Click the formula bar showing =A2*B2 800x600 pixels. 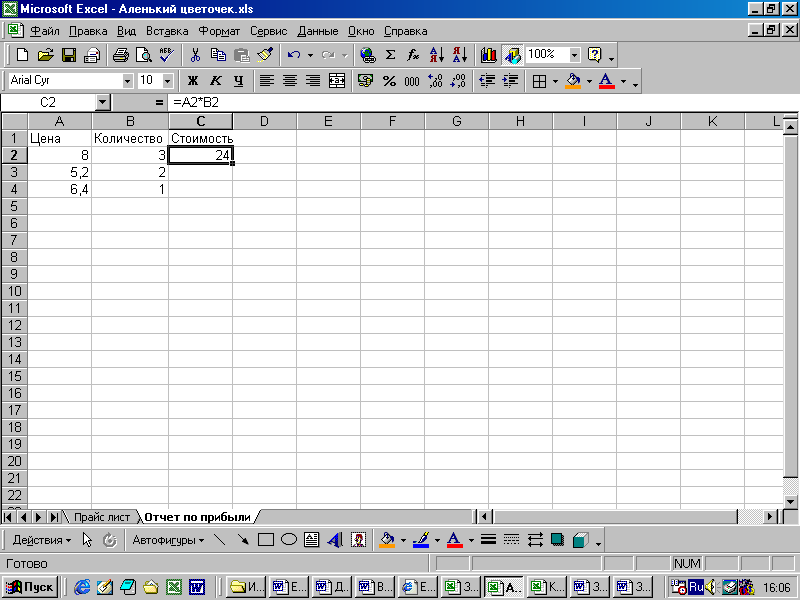(x=482, y=103)
